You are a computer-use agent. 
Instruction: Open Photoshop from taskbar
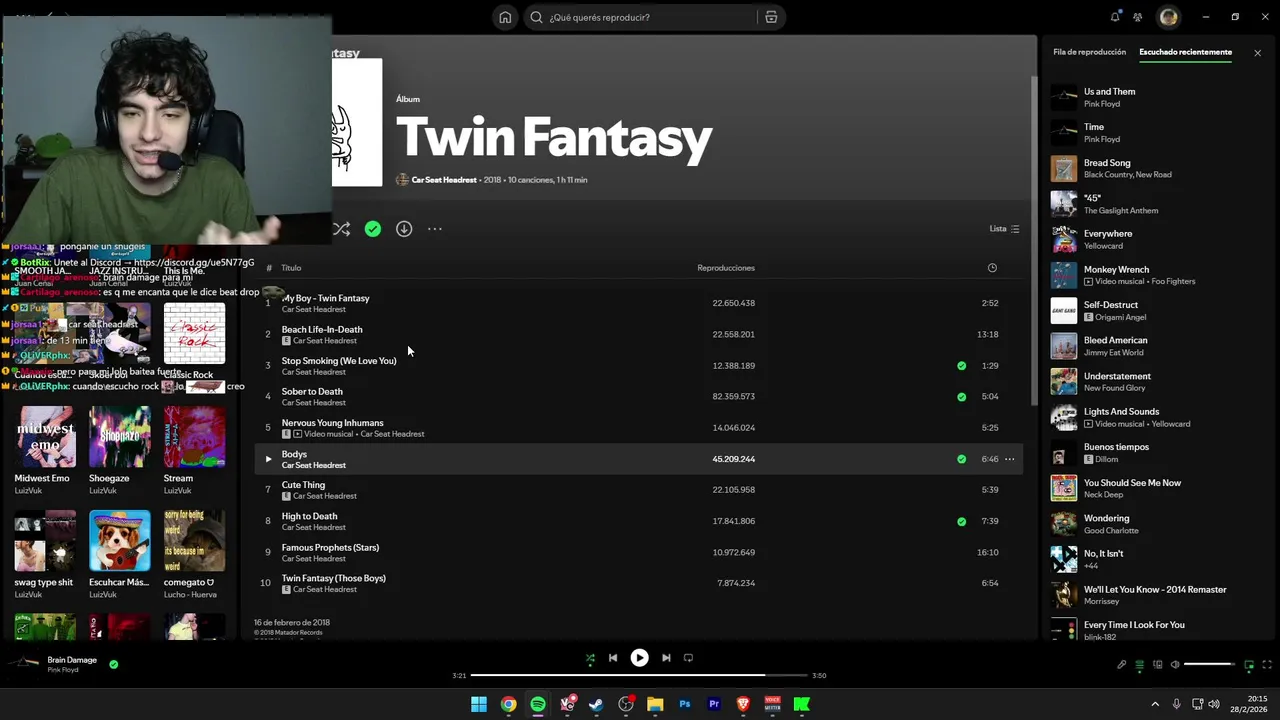[x=684, y=704]
